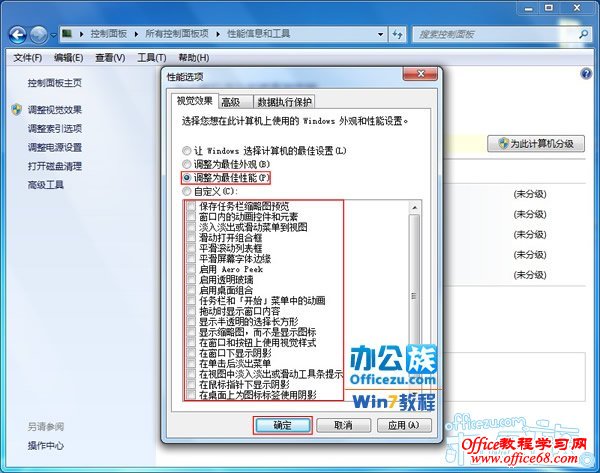Screen dimensions: 600x473
Task: Enable the 启用 Aero Peek checkbox
Action: 191,269
